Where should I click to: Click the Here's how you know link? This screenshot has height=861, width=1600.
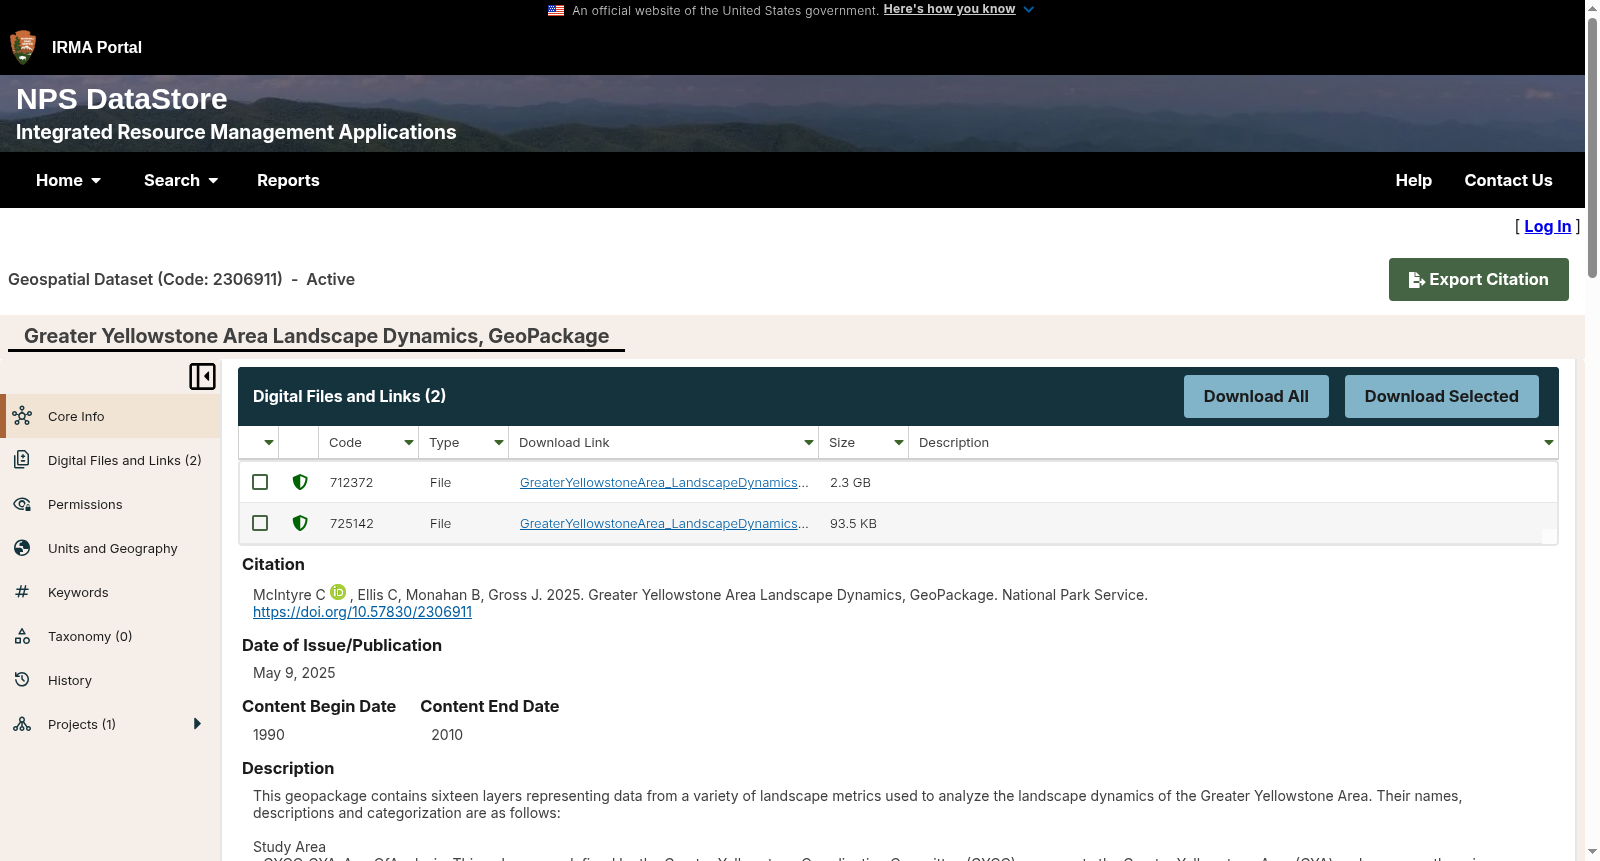[949, 9]
